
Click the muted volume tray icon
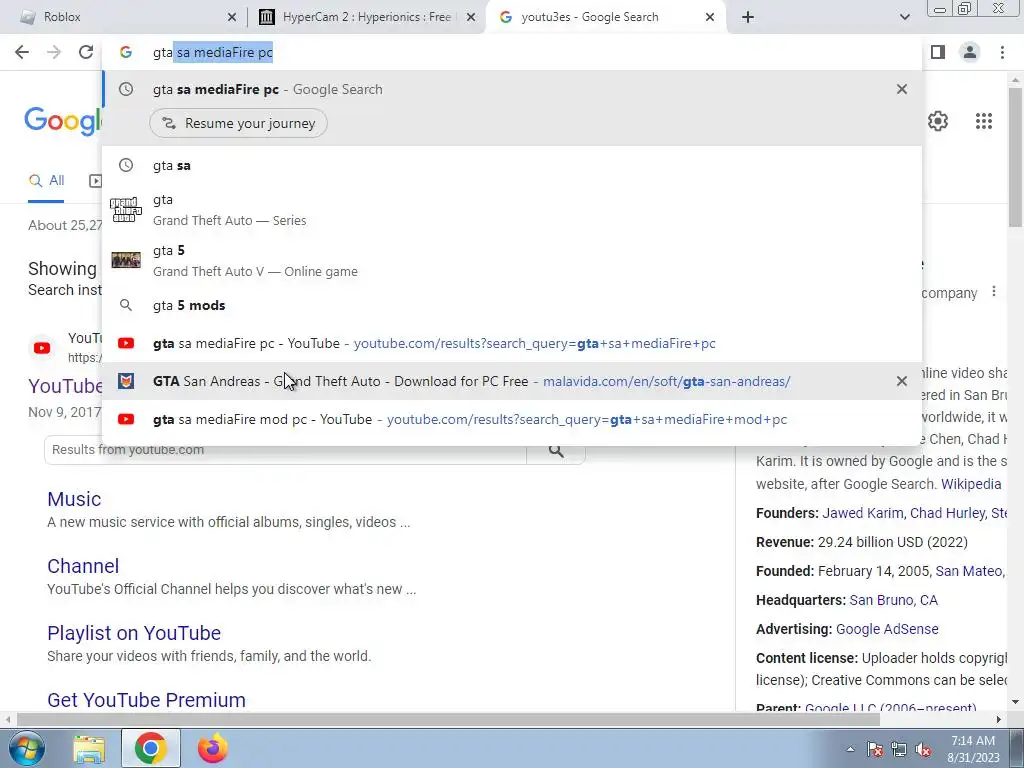pyautogui.click(x=923, y=750)
